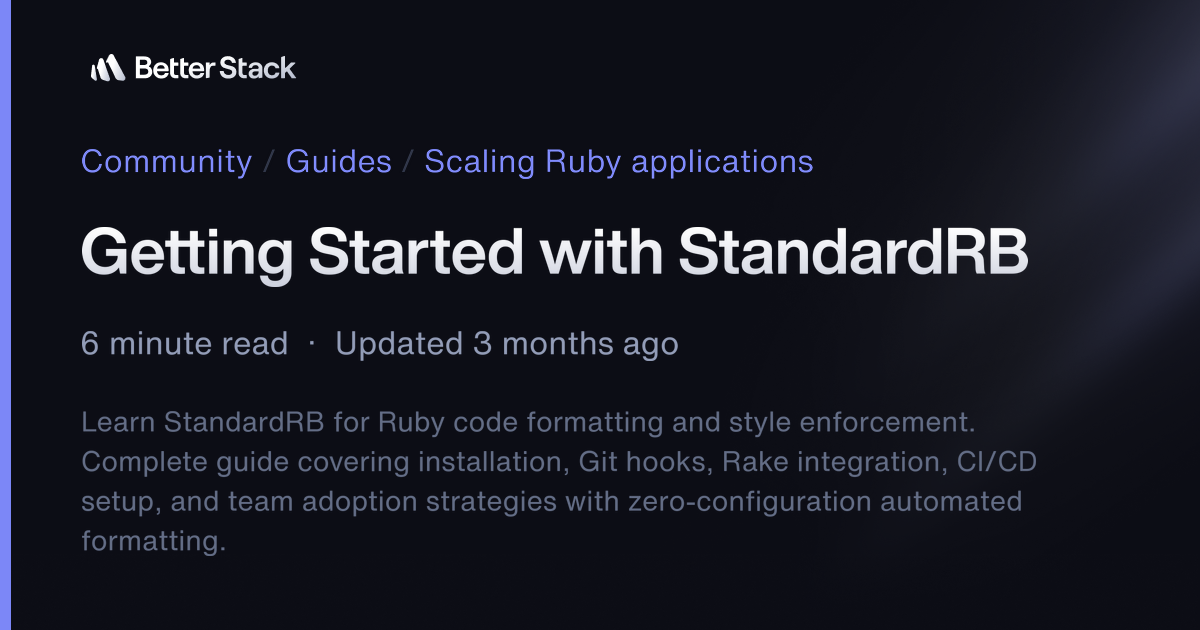This screenshot has width=1200, height=630.
Task: Go to the Guides breadcrumb
Action: click(x=339, y=161)
